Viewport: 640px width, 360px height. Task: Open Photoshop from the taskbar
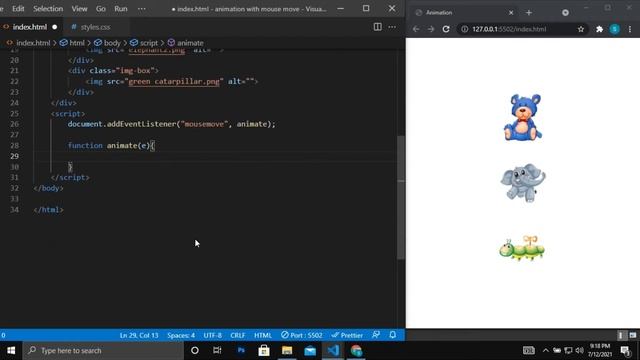[x=241, y=351]
